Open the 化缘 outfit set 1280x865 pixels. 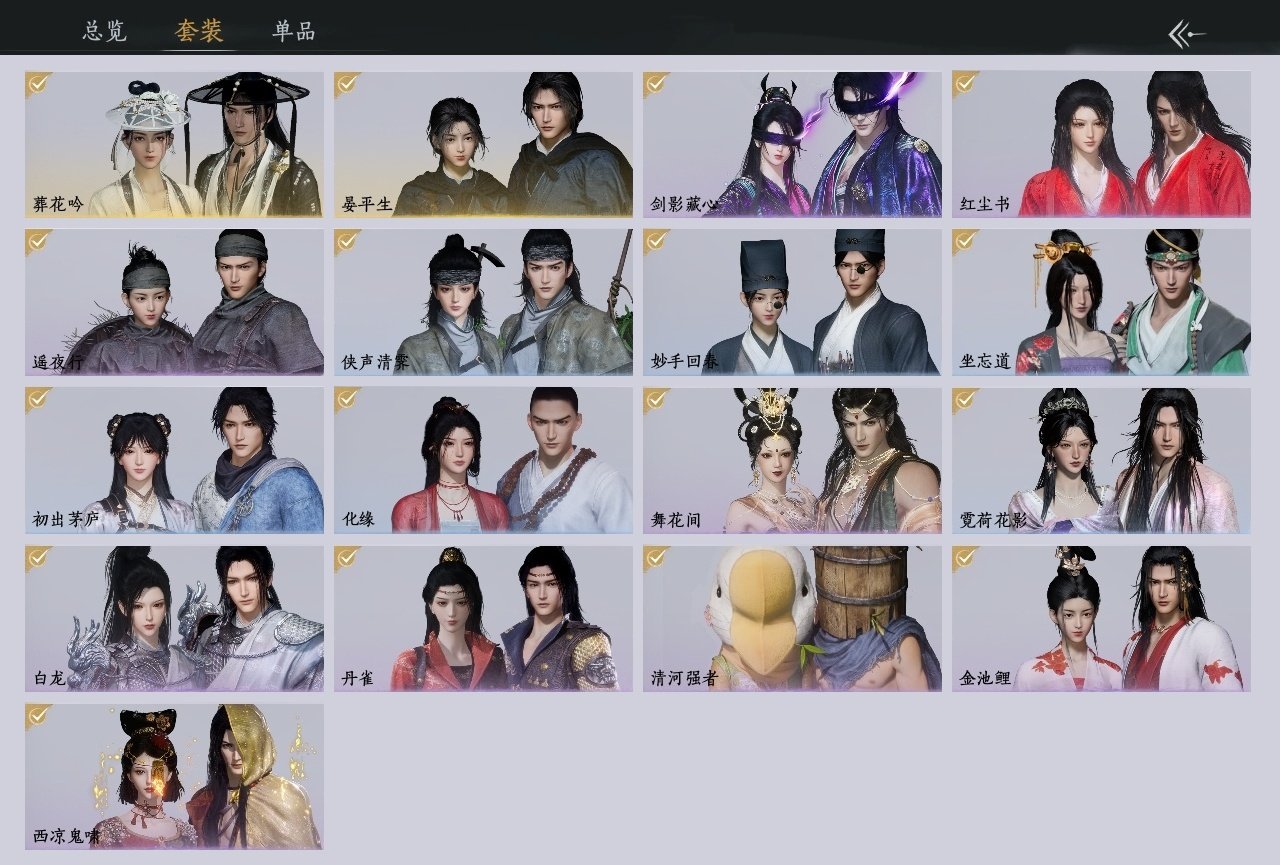point(483,461)
